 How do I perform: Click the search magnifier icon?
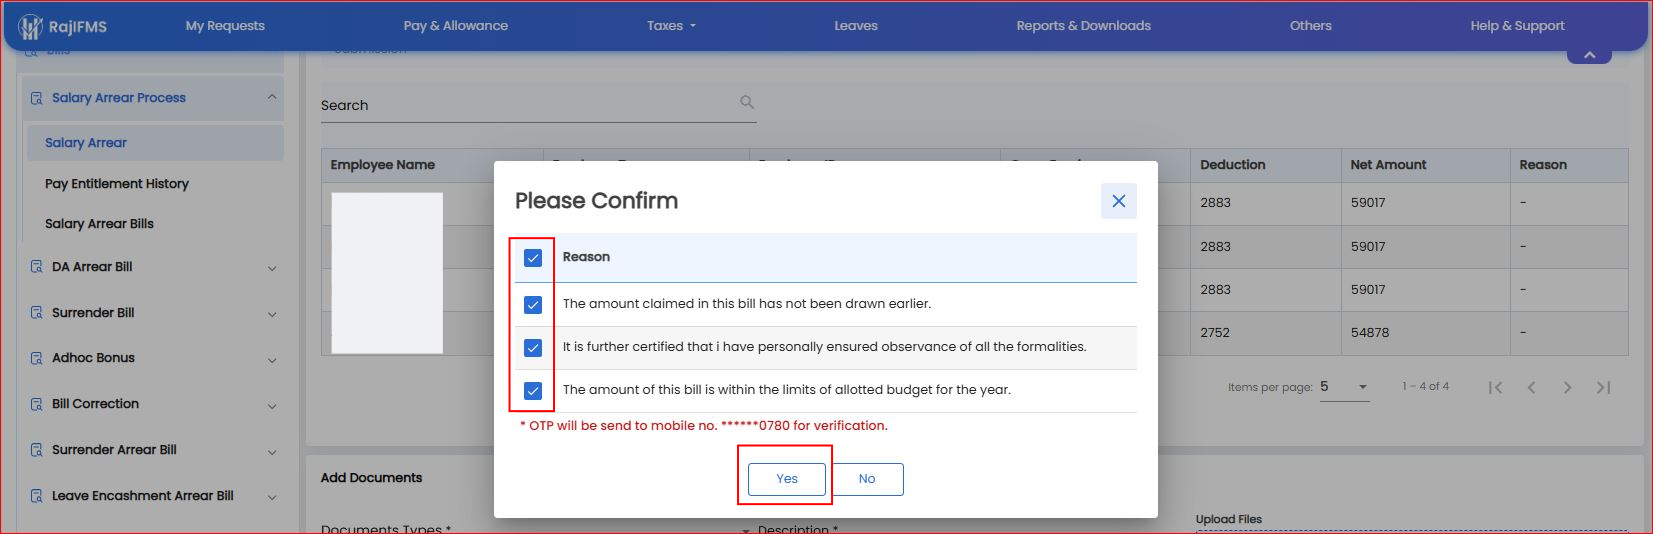click(747, 102)
